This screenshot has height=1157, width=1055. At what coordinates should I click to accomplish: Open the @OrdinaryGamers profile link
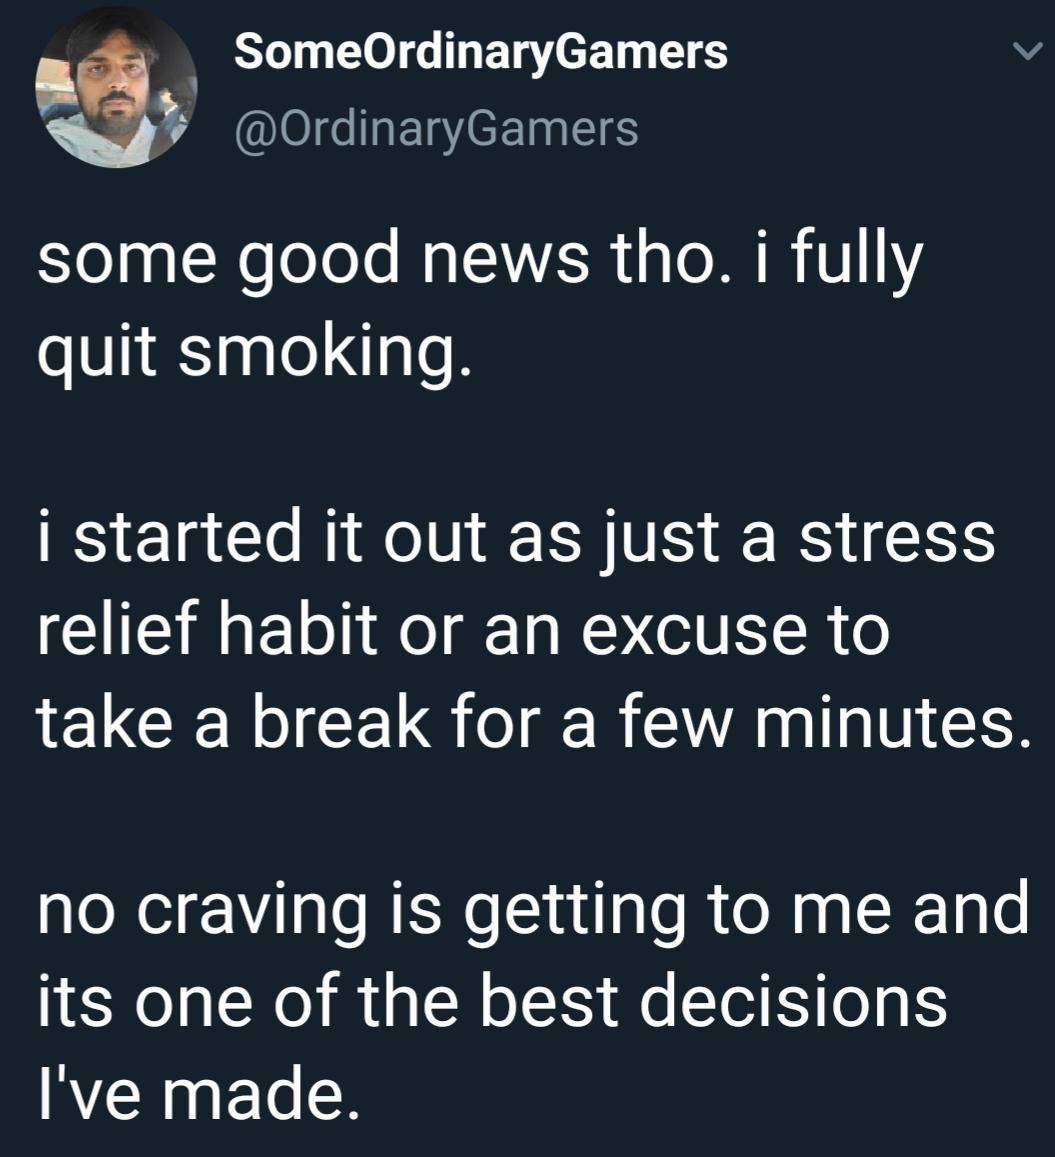(x=435, y=128)
